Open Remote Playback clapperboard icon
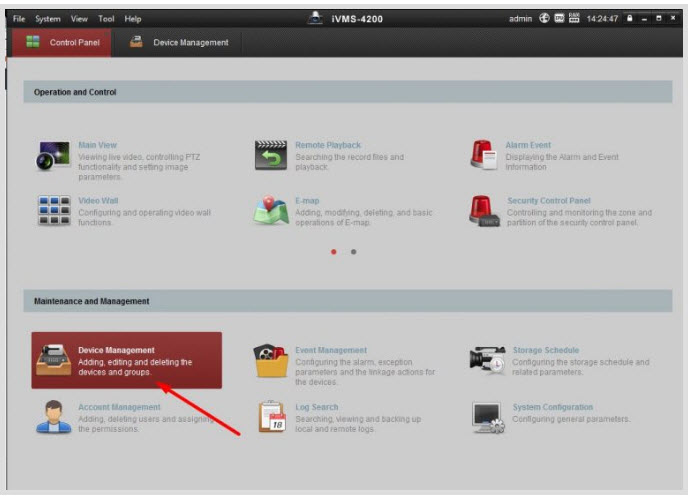The height and width of the screenshot is (503, 698). (x=271, y=156)
